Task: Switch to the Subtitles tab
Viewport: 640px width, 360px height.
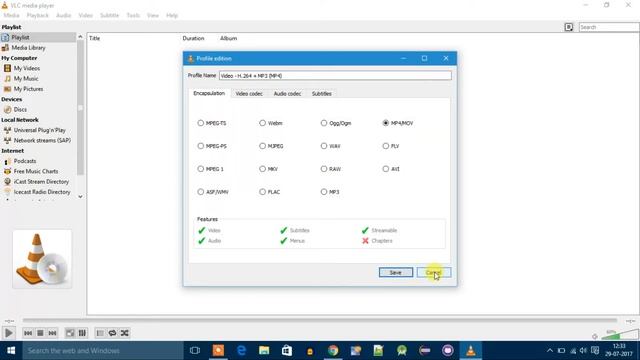Action: (x=322, y=94)
